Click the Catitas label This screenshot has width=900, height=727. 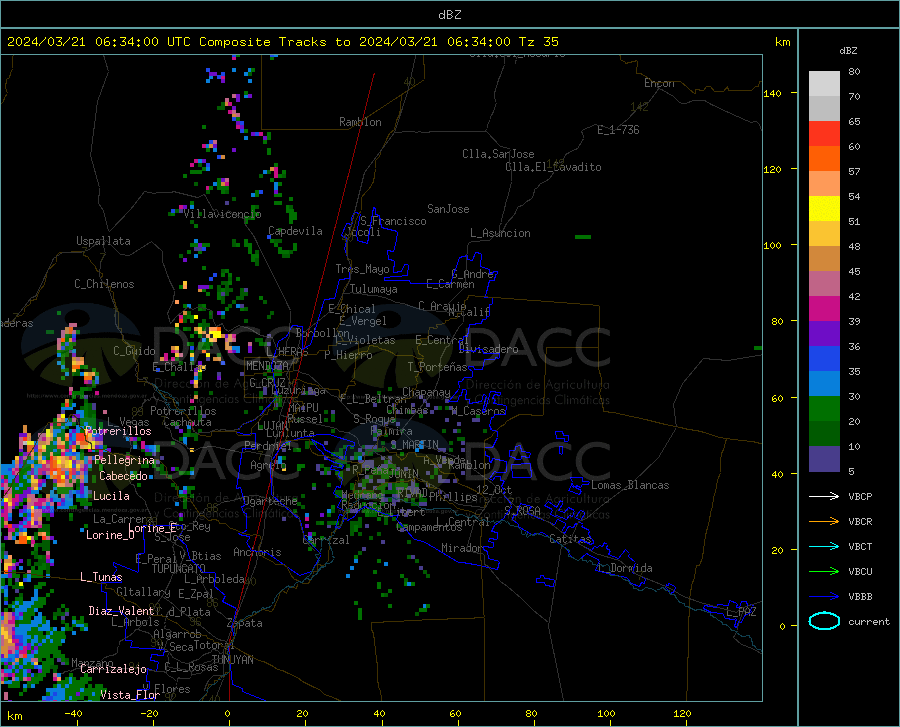[571, 539]
